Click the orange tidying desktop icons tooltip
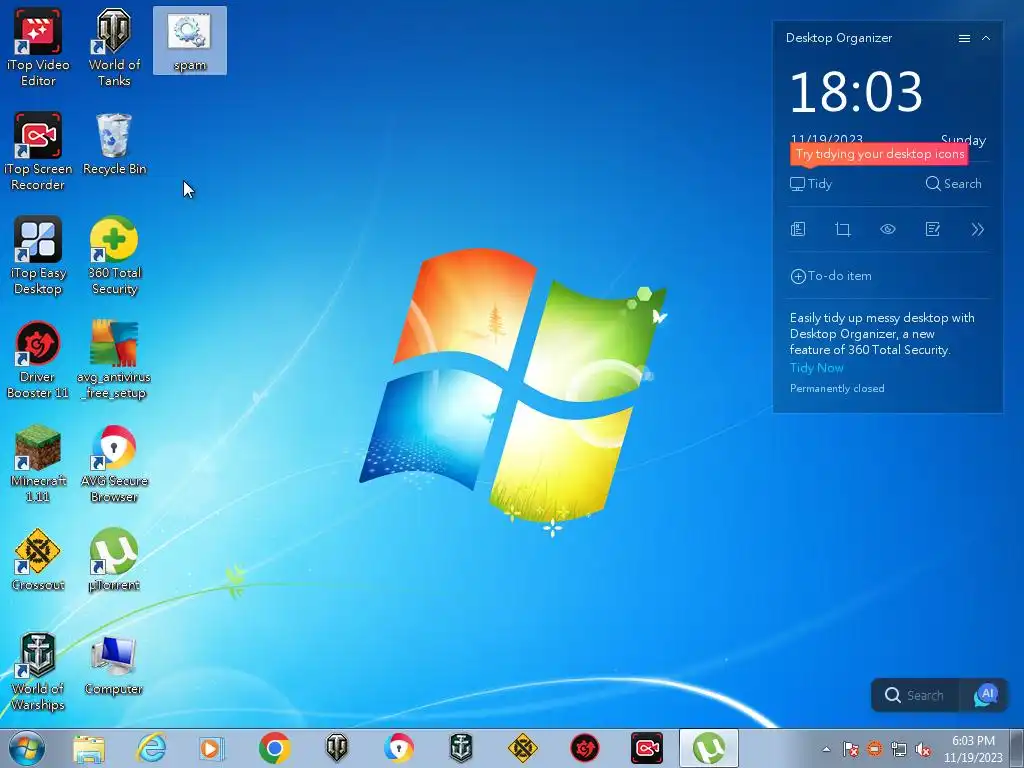Image resolution: width=1024 pixels, height=768 pixels. tap(879, 155)
